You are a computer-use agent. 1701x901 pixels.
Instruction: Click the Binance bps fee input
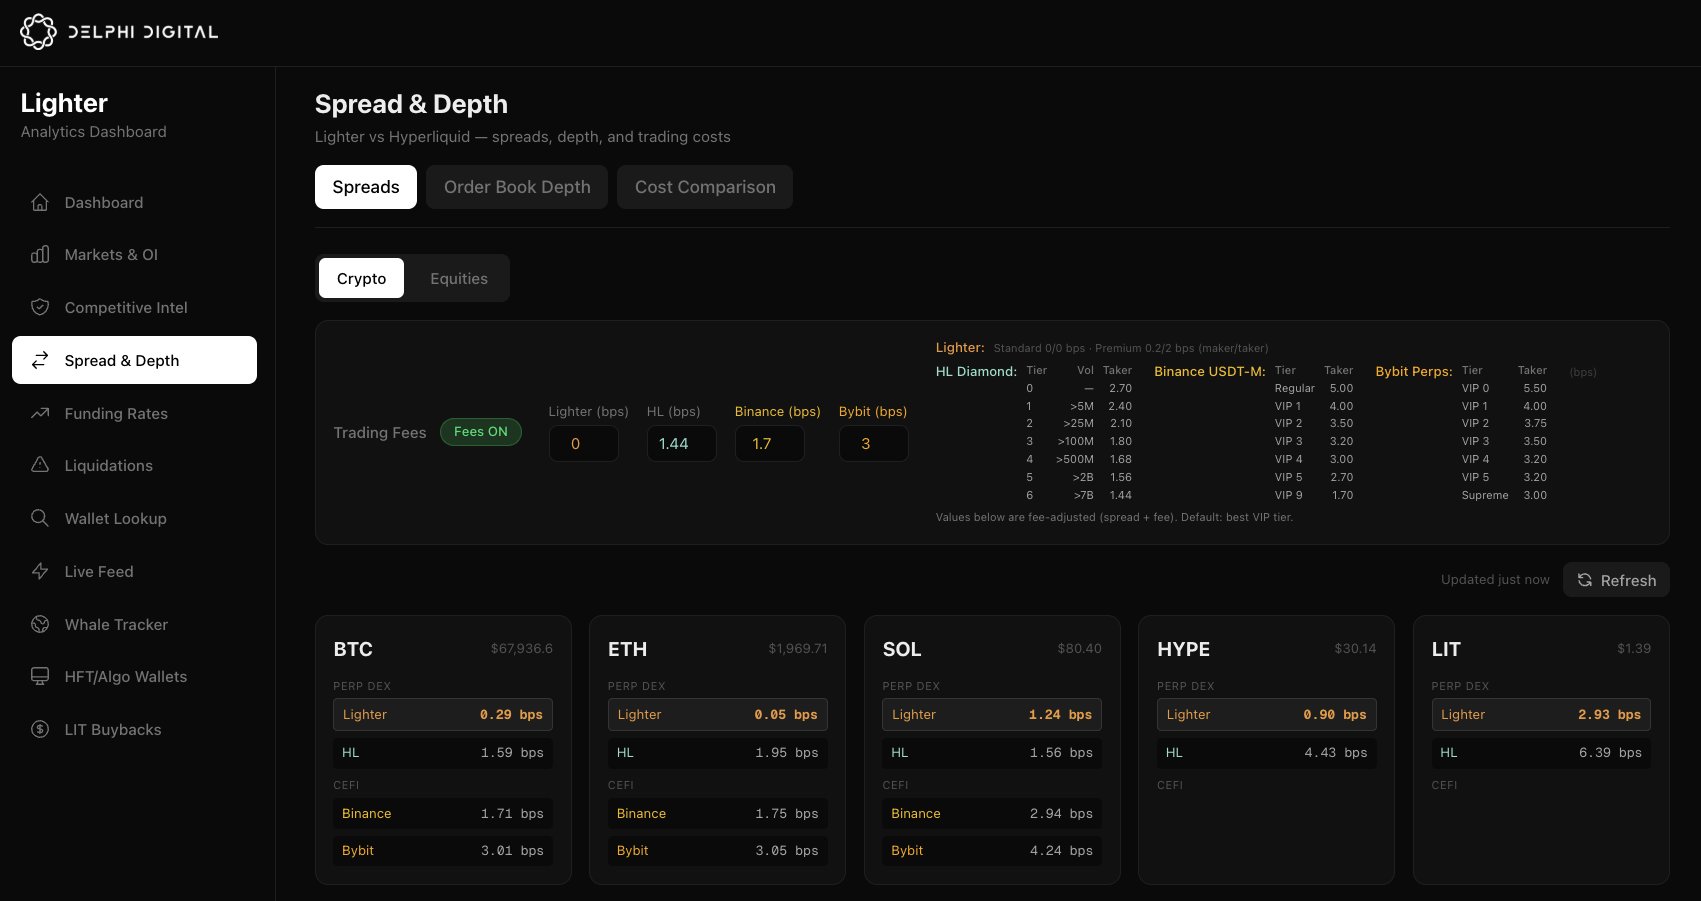[x=769, y=444]
